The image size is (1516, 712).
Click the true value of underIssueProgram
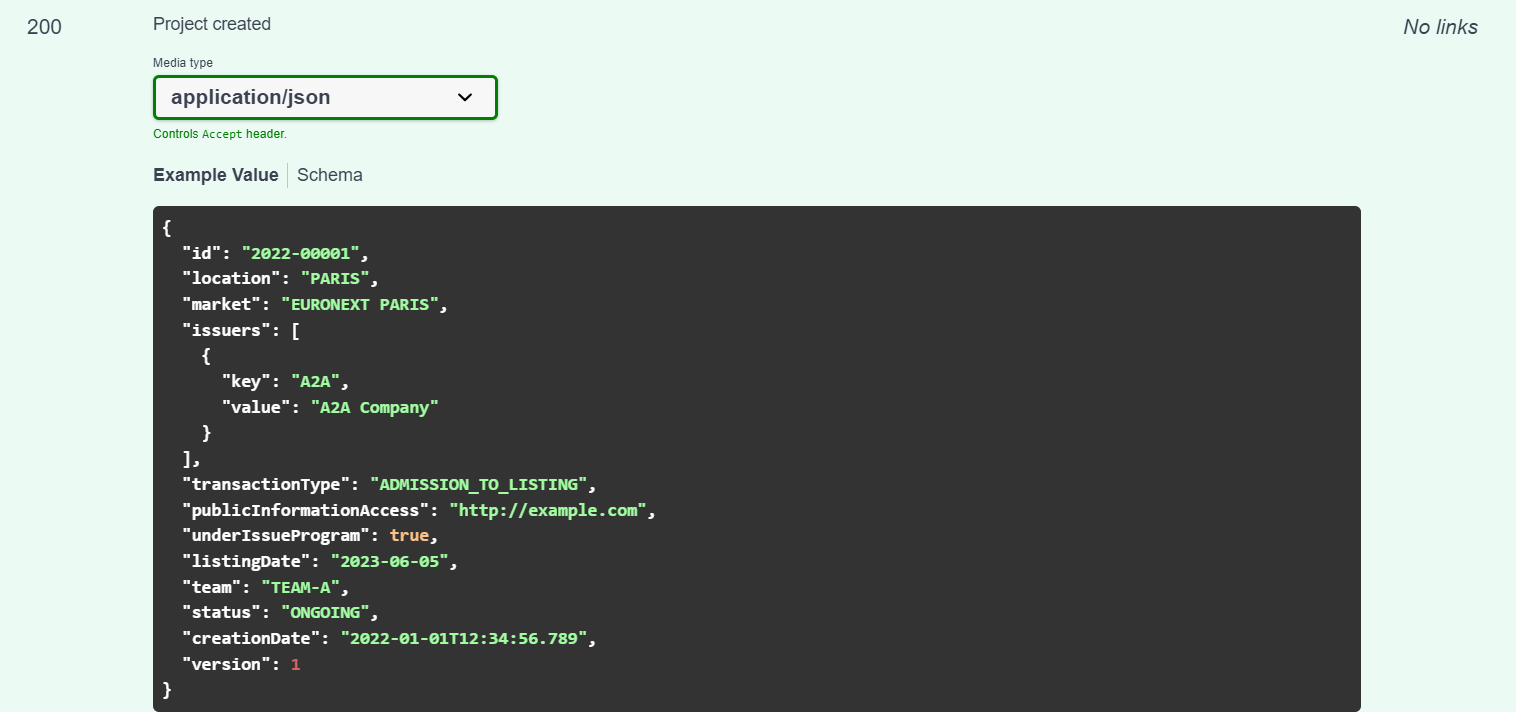coord(409,536)
